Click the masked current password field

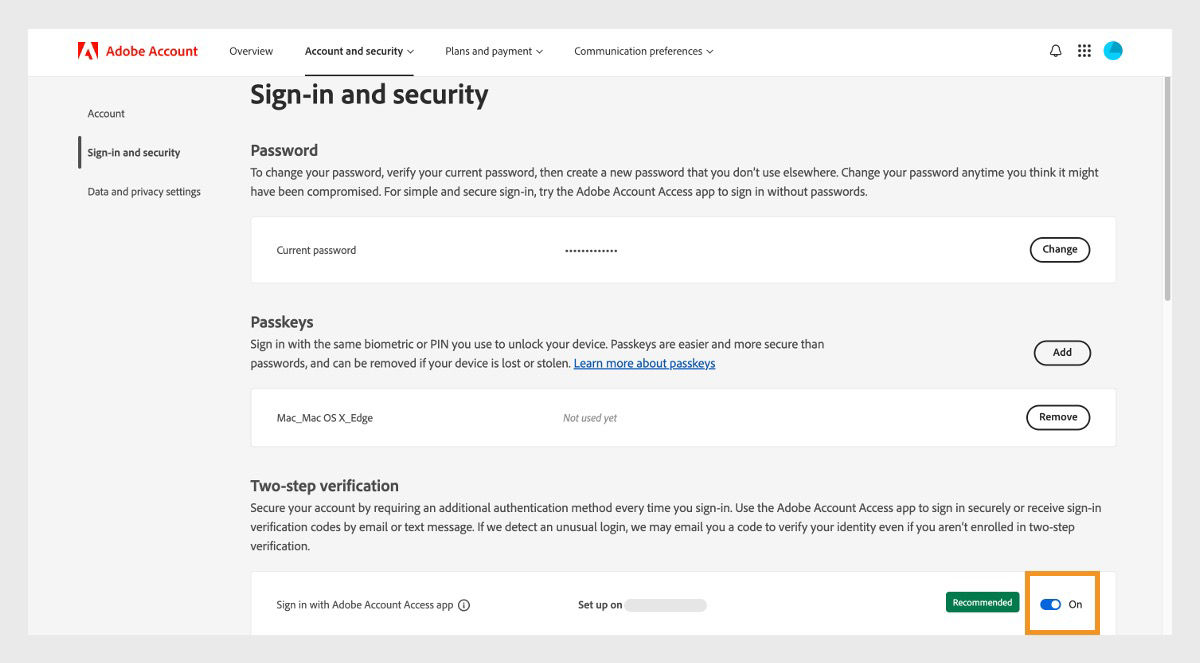(x=590, y=249)
